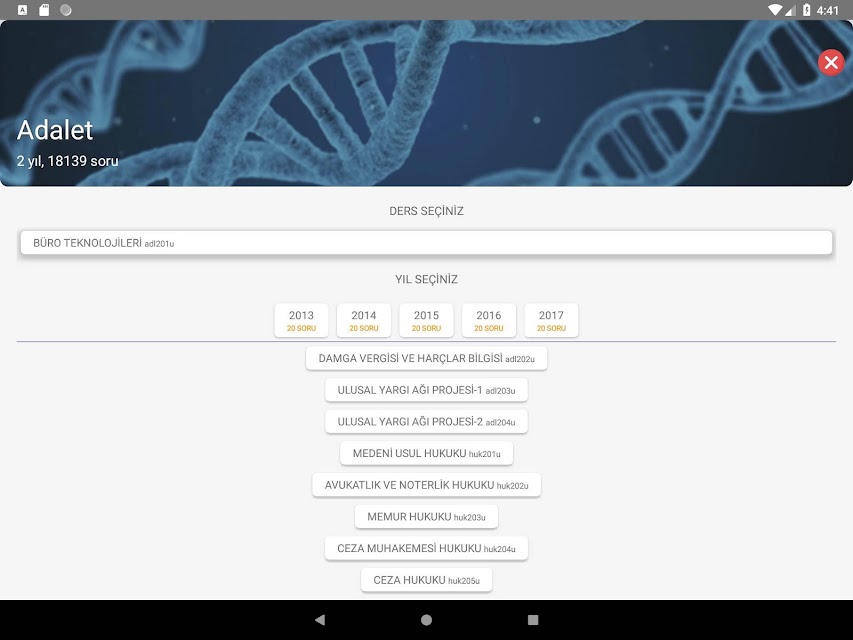
Task: Choose year 2014 exam questions
Action: pyautogui.click(x=364, y=321)
